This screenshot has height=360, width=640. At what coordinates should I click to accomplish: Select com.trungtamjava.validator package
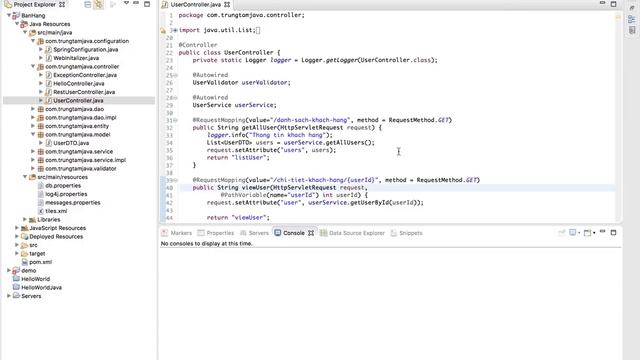tap(81, 169)
